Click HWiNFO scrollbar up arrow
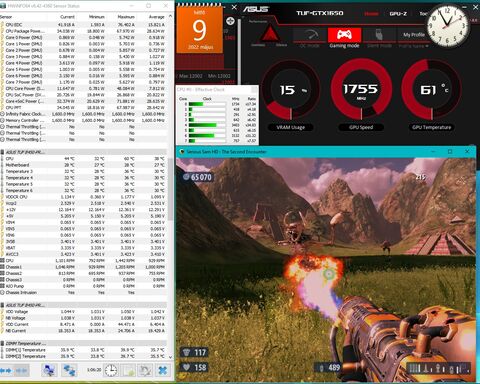This screenshot has height=384, width=480. pyautogui.click(x=170, y=16)
